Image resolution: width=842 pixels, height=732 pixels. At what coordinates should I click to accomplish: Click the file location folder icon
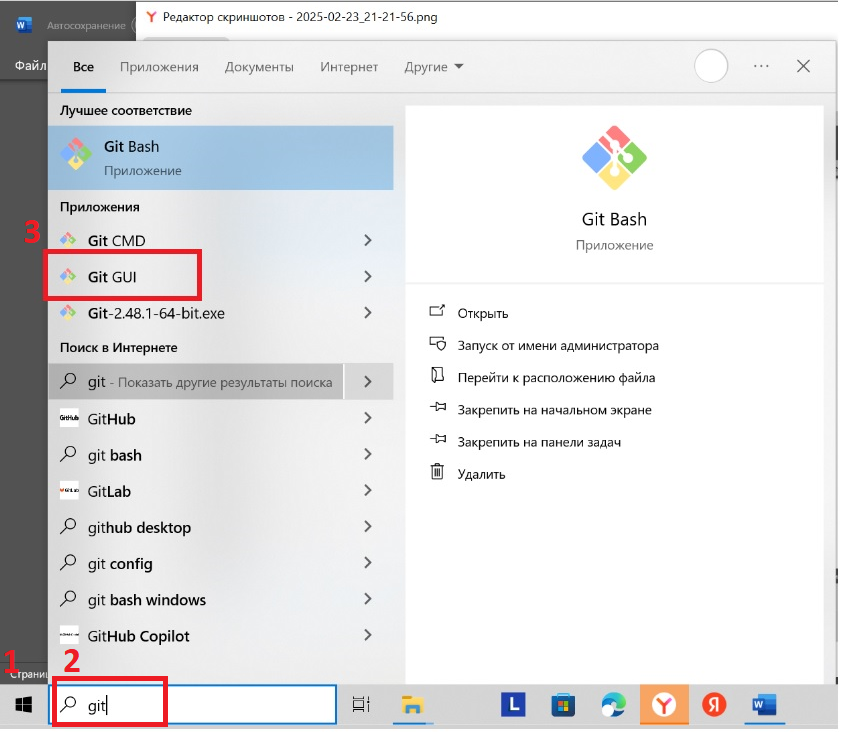[437, 375]
